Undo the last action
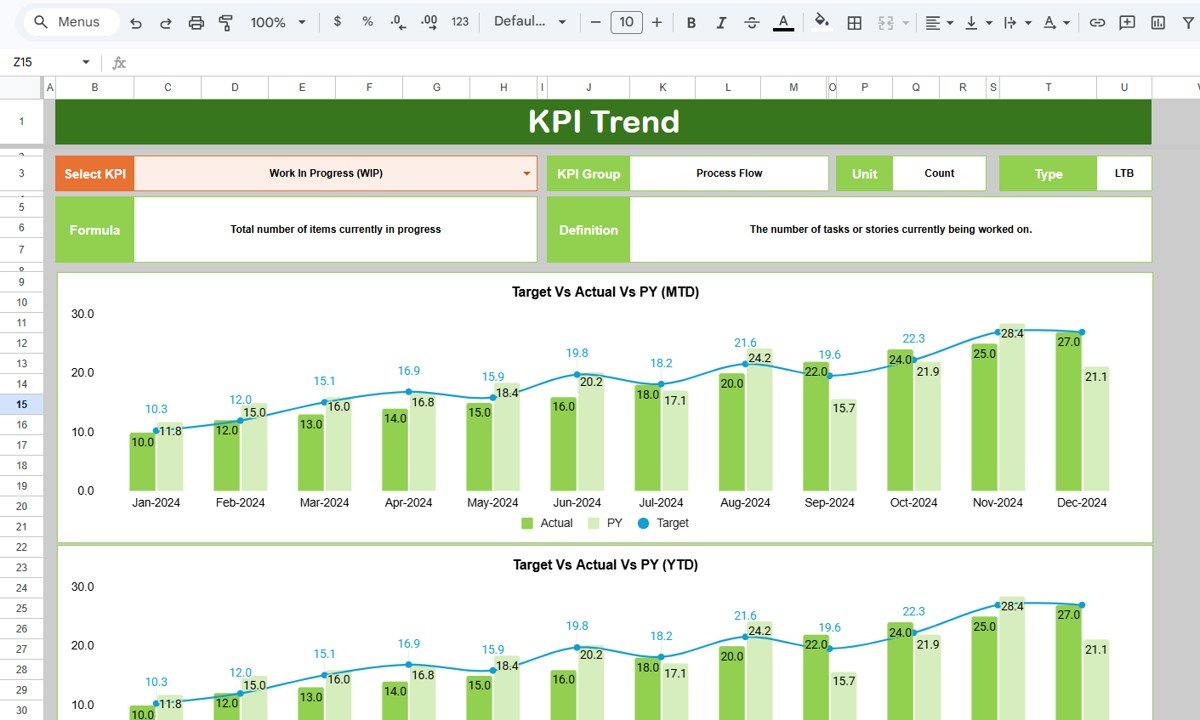The image size is (1200, 720). coord(136,21)
